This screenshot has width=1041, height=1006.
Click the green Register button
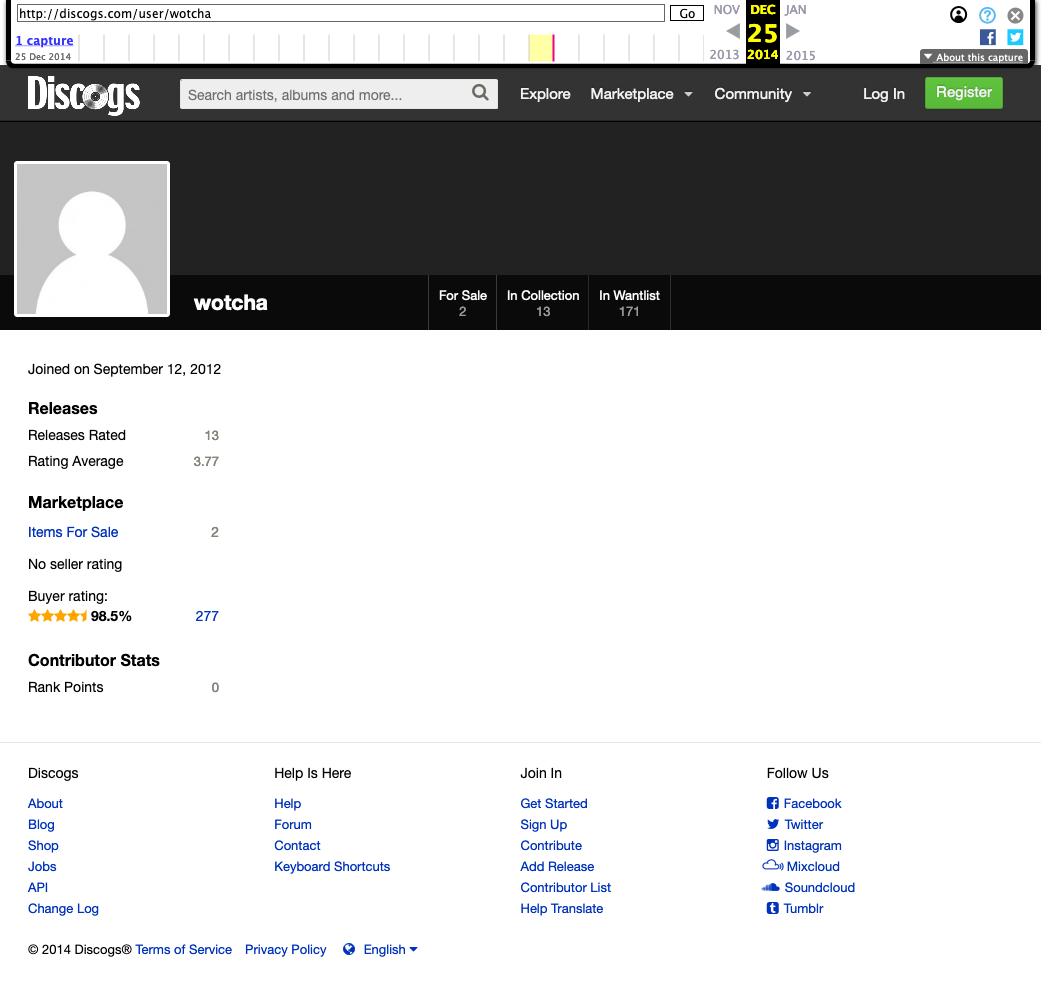pyautogui.click(x=962, y=92)
